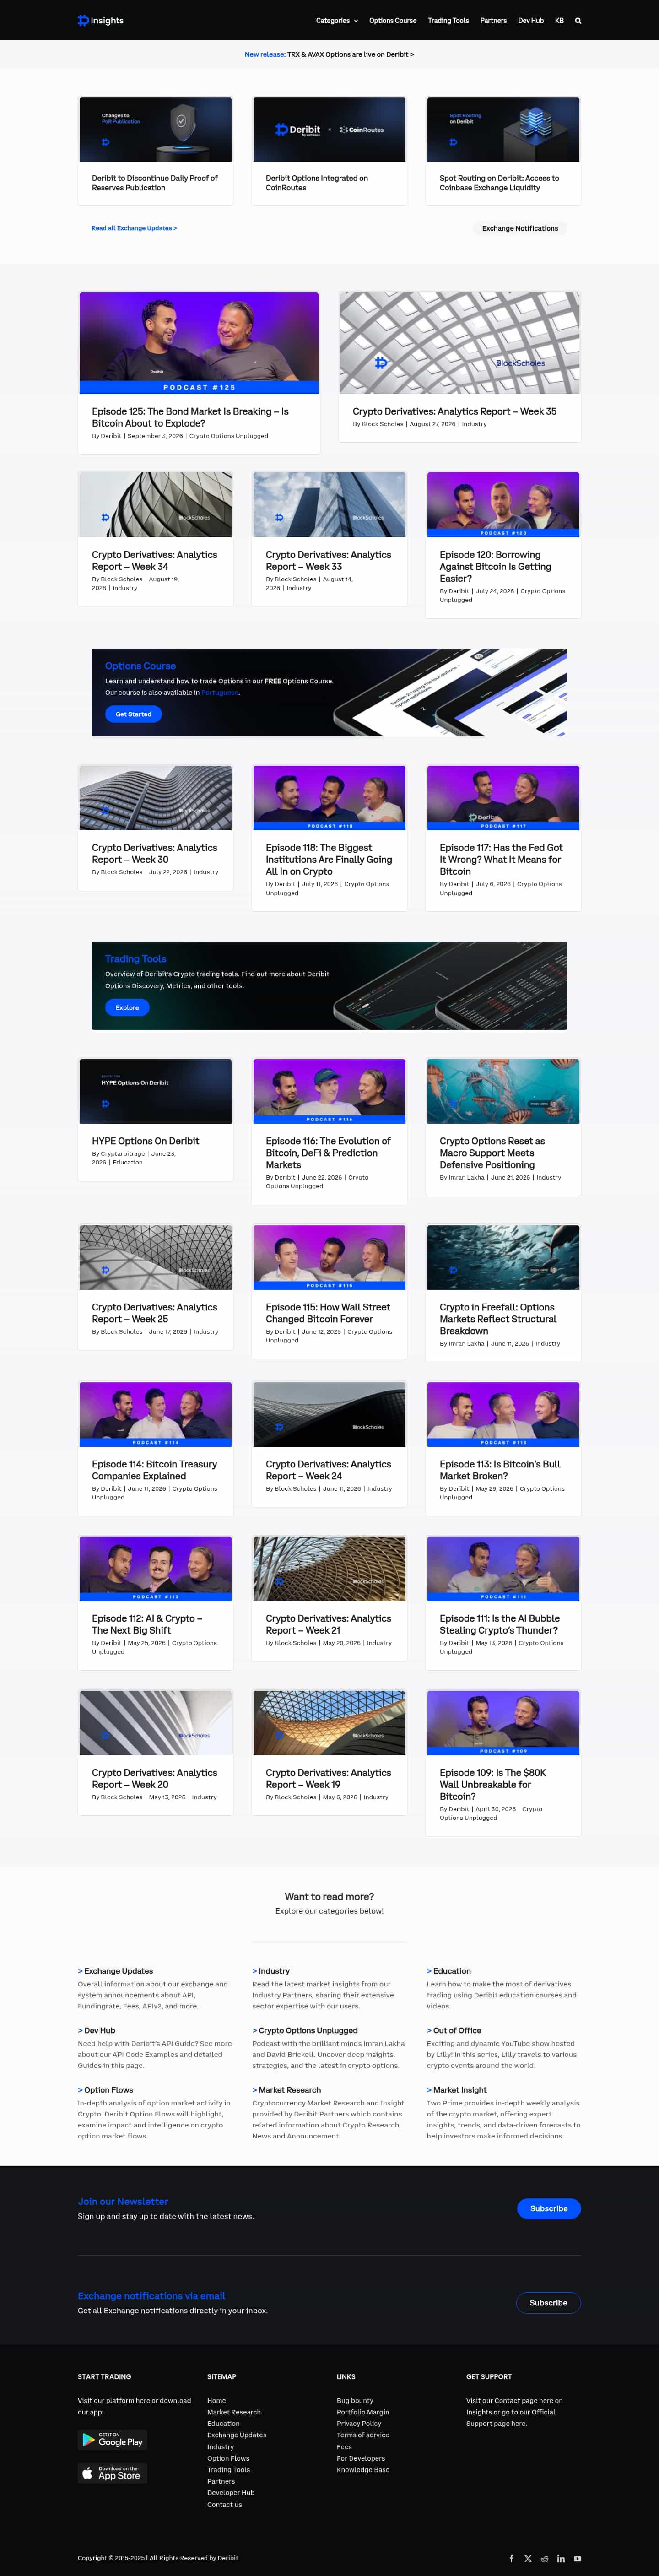The image size is (659, 2576).
Task: Open Episode 114 Bitcoin Treasury Companies article
Action: [x=154, y=1470]
